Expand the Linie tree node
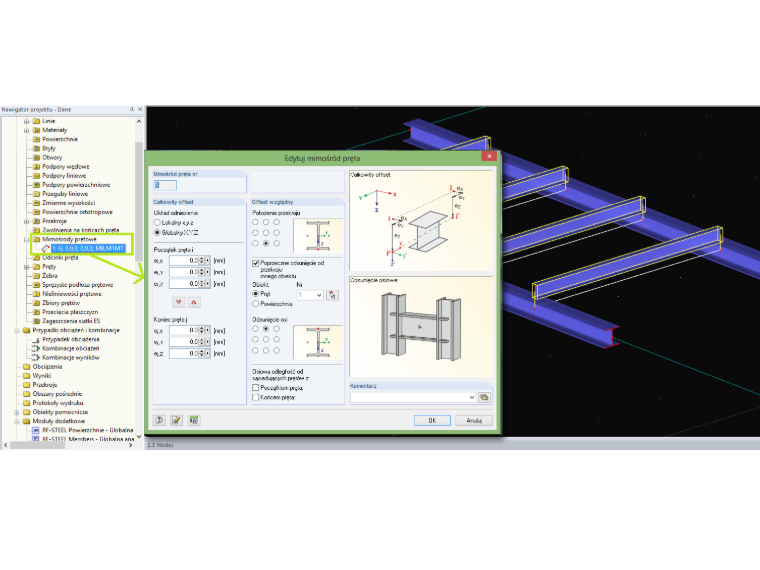The width and height of the screenshot is (760, 570). click(27, 121)
